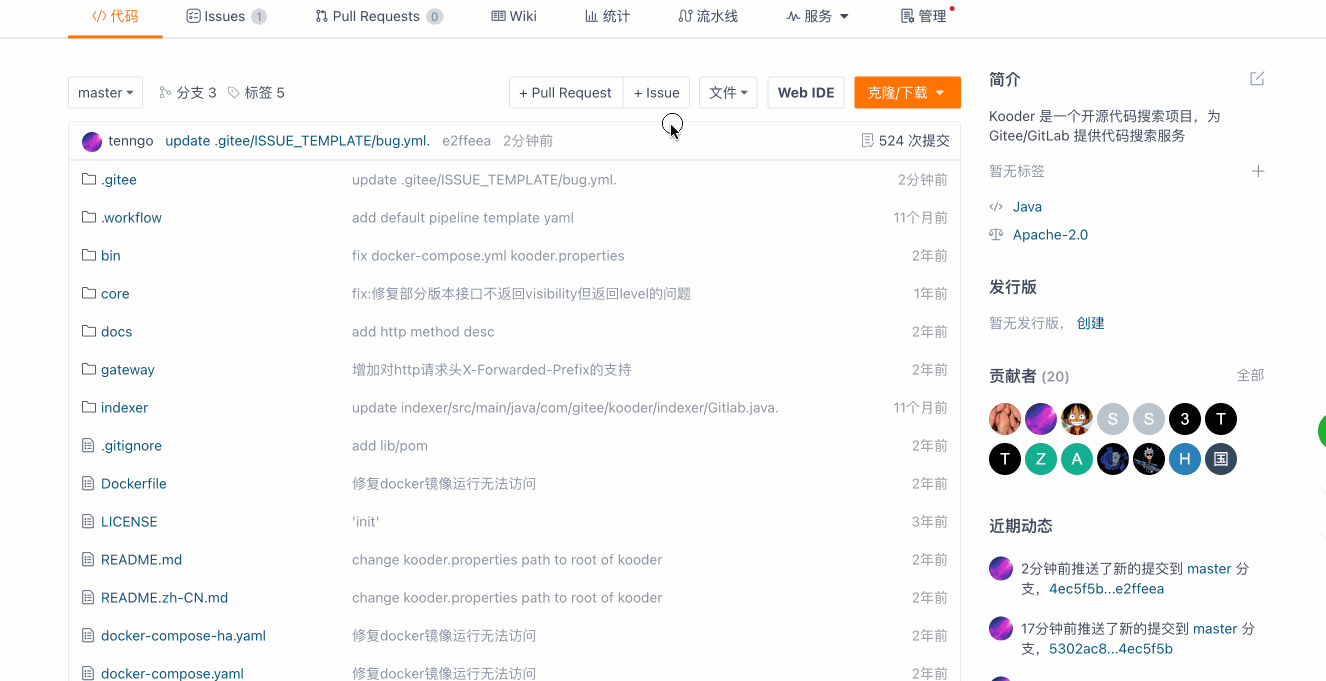Click the file icon beside .gitignore
Viewport: 1326px width, 681px height.
pyautogui.click(x=88, y=445)
